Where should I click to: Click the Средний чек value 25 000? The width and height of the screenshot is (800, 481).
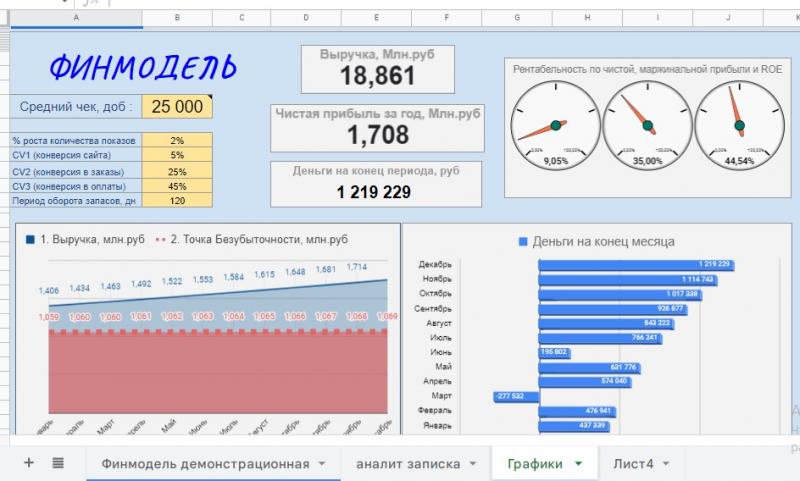coord(177,107)
